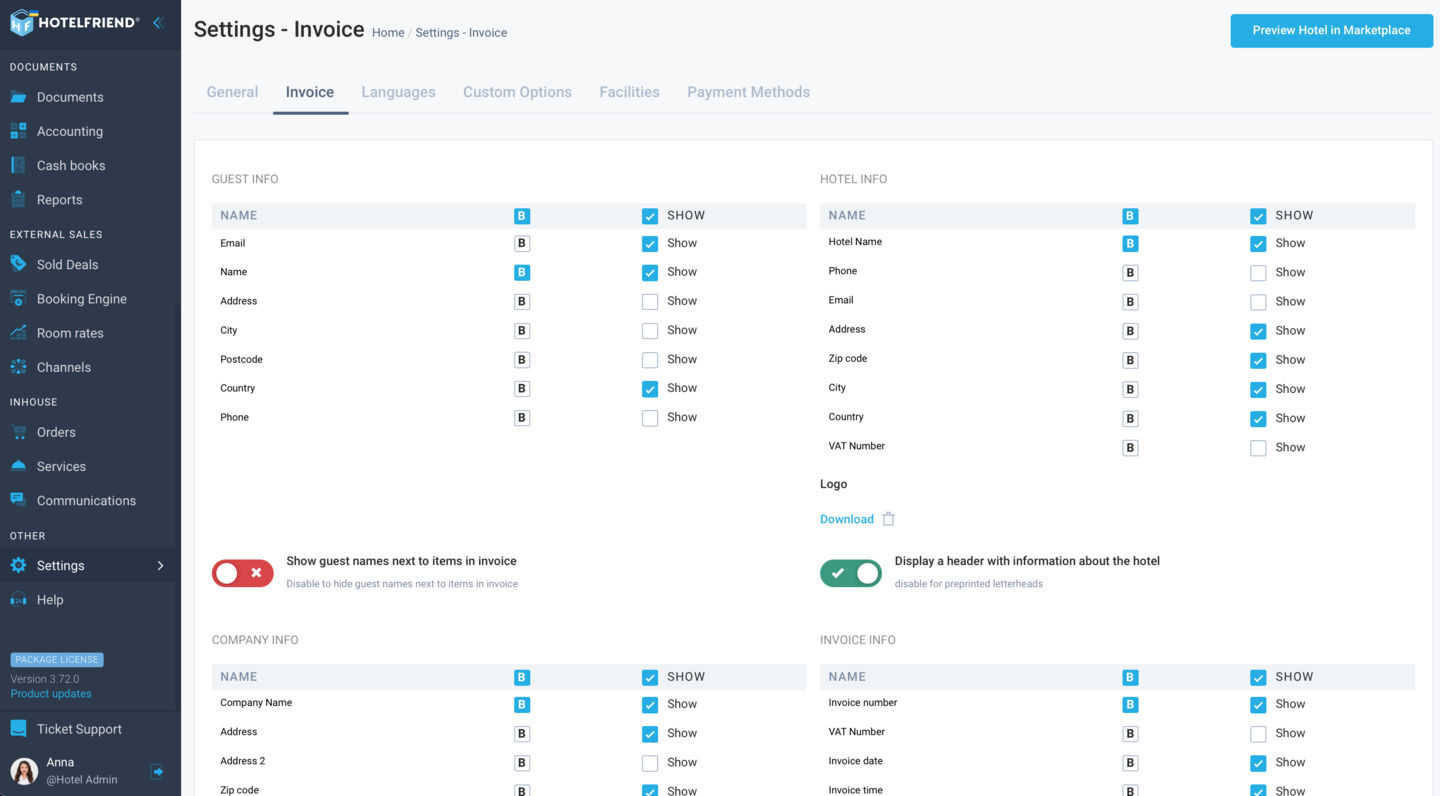The width and height of the screenshot is (1440, 796).
Task: Uncheck Show for Invoice date
Action: click(1258, 762)
